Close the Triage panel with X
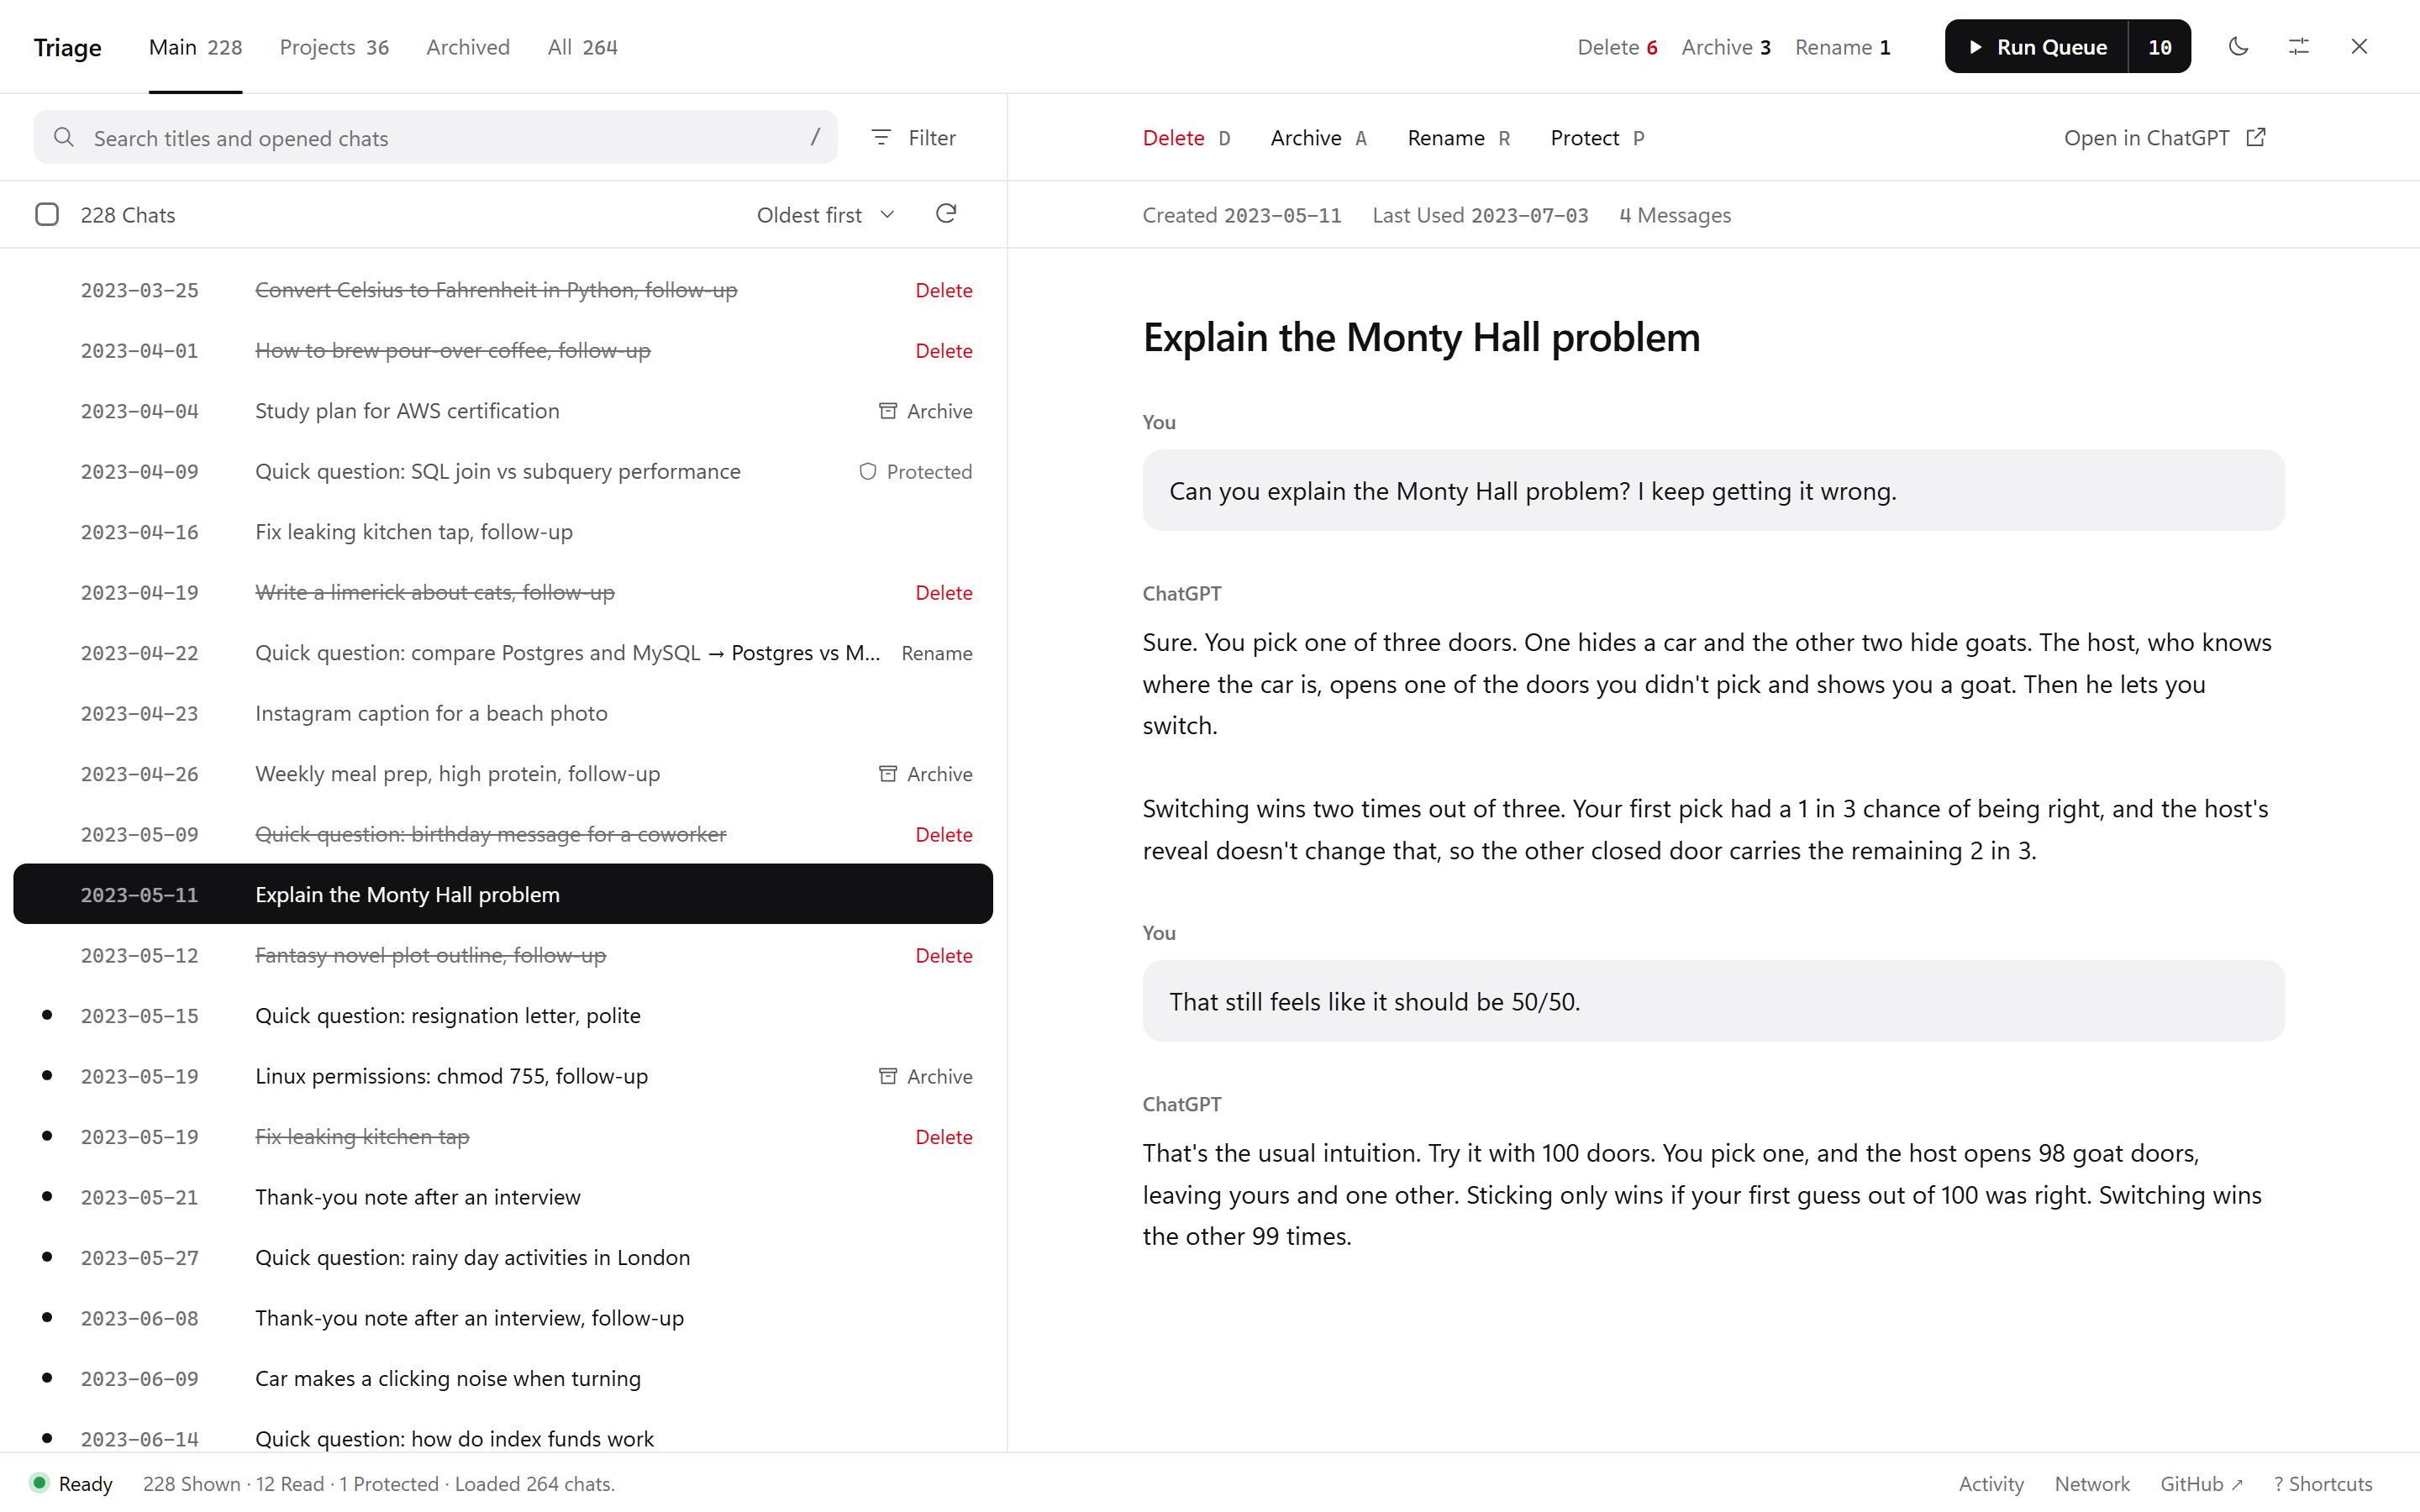The image size is (2420, 1512). (x=2359, y=46)
